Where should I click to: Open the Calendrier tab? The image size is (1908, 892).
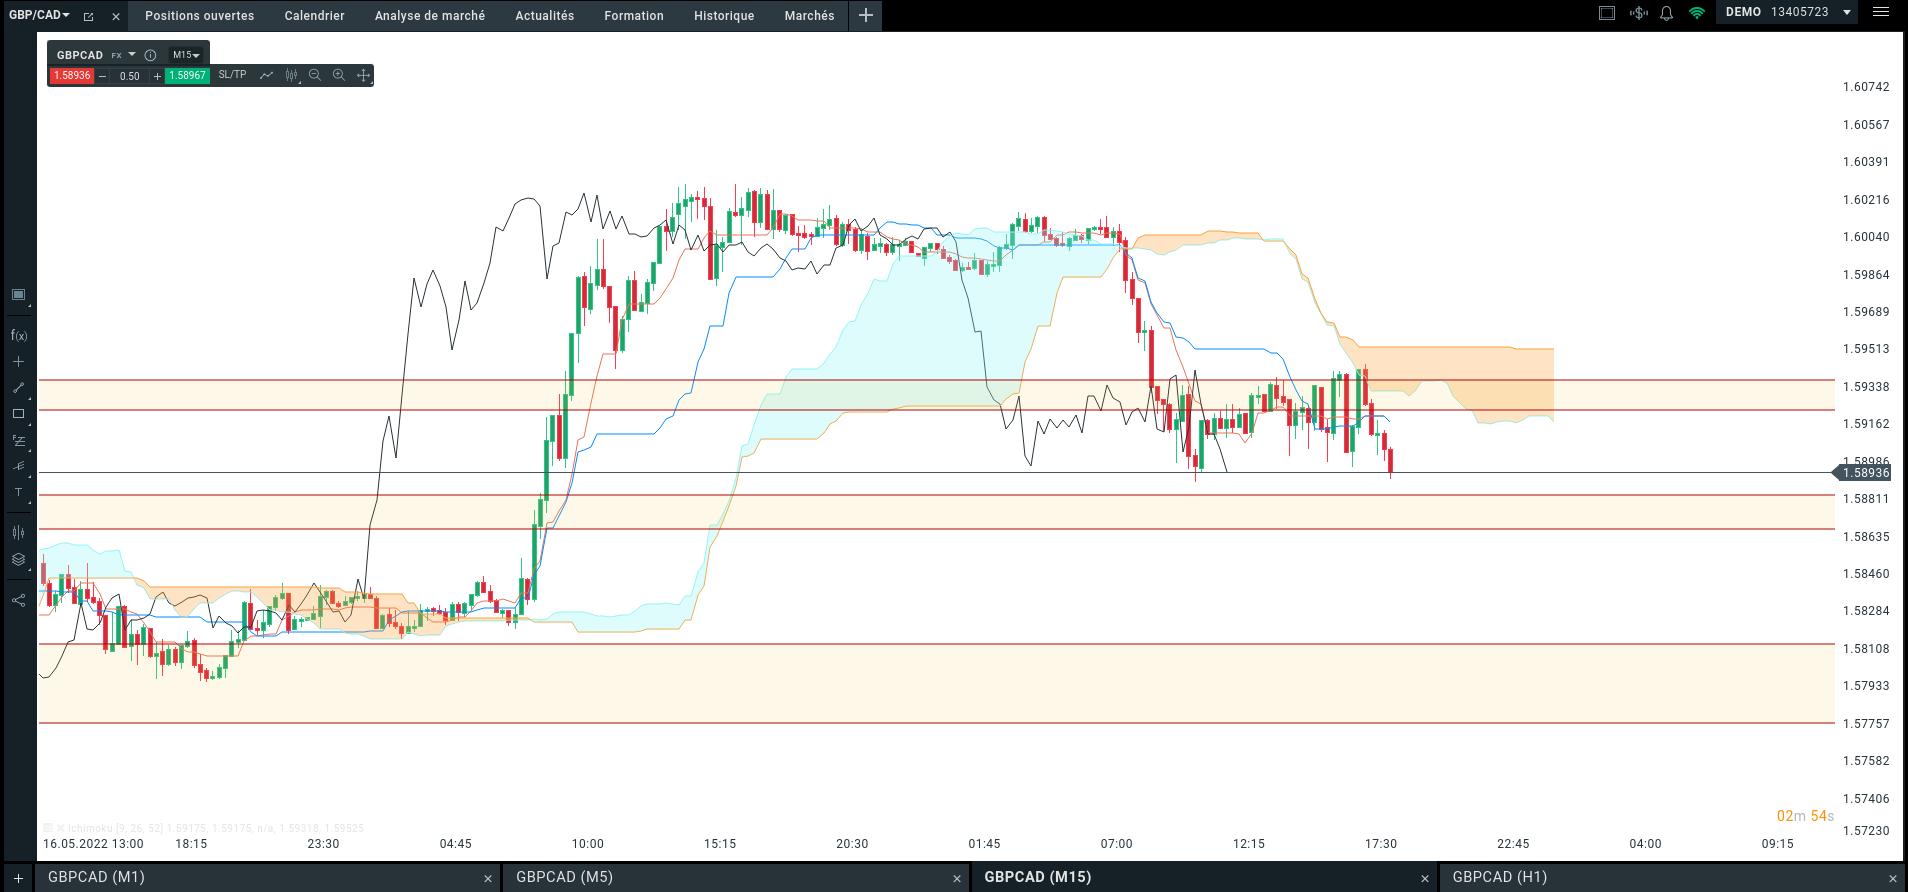click(314, 16)
